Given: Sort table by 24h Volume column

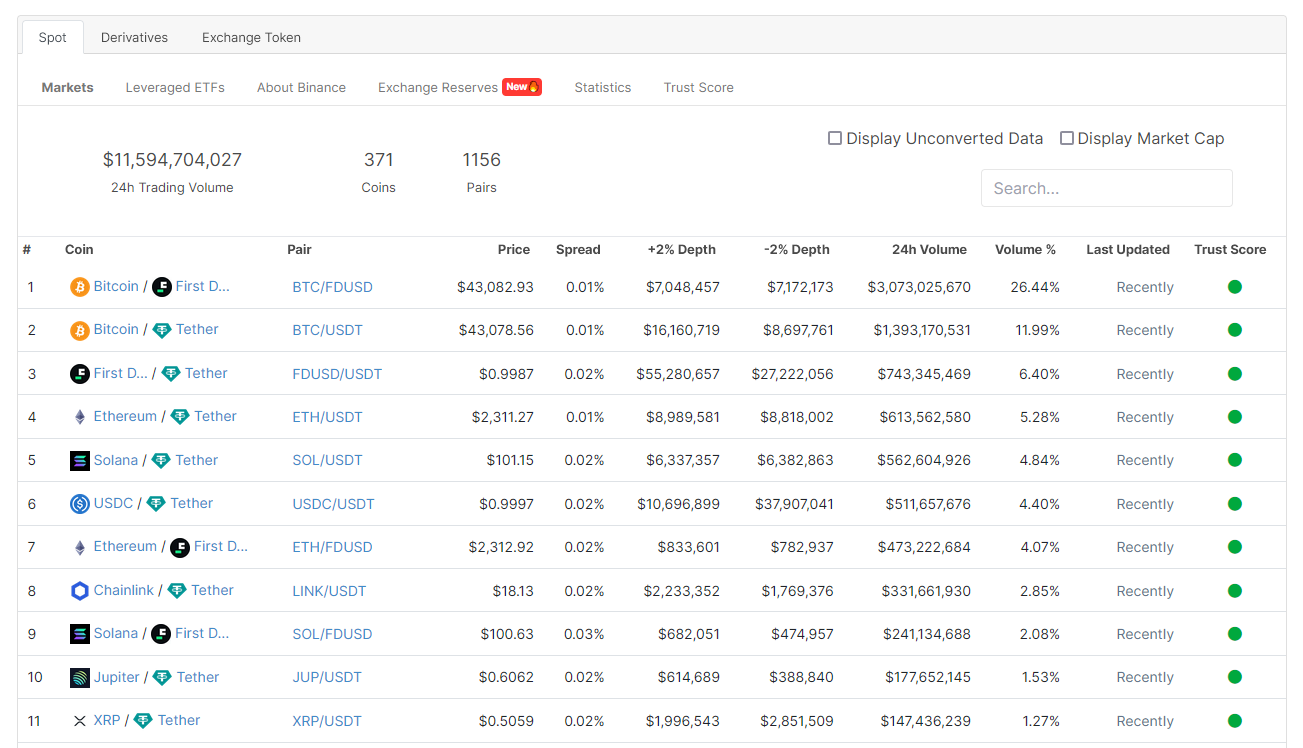Looking at the screenshot, I should 929,250.
